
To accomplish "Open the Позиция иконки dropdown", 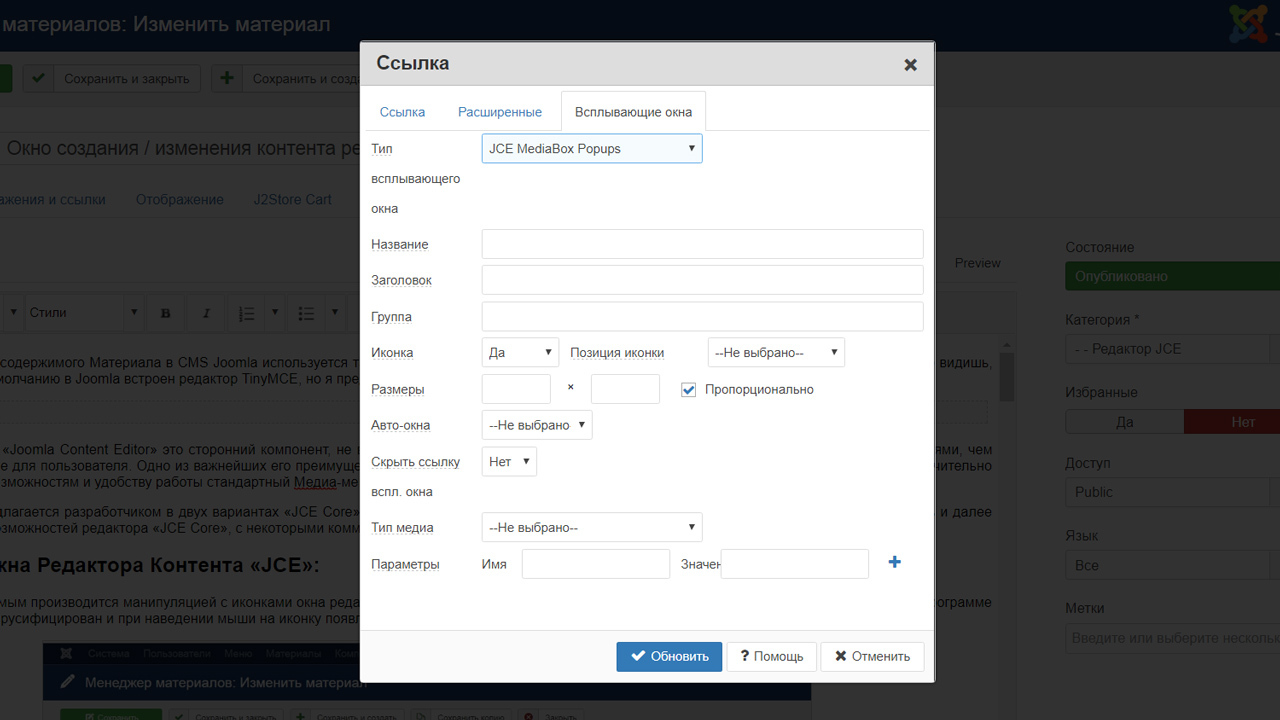I will pyautogui.click(x=776, y=352).
